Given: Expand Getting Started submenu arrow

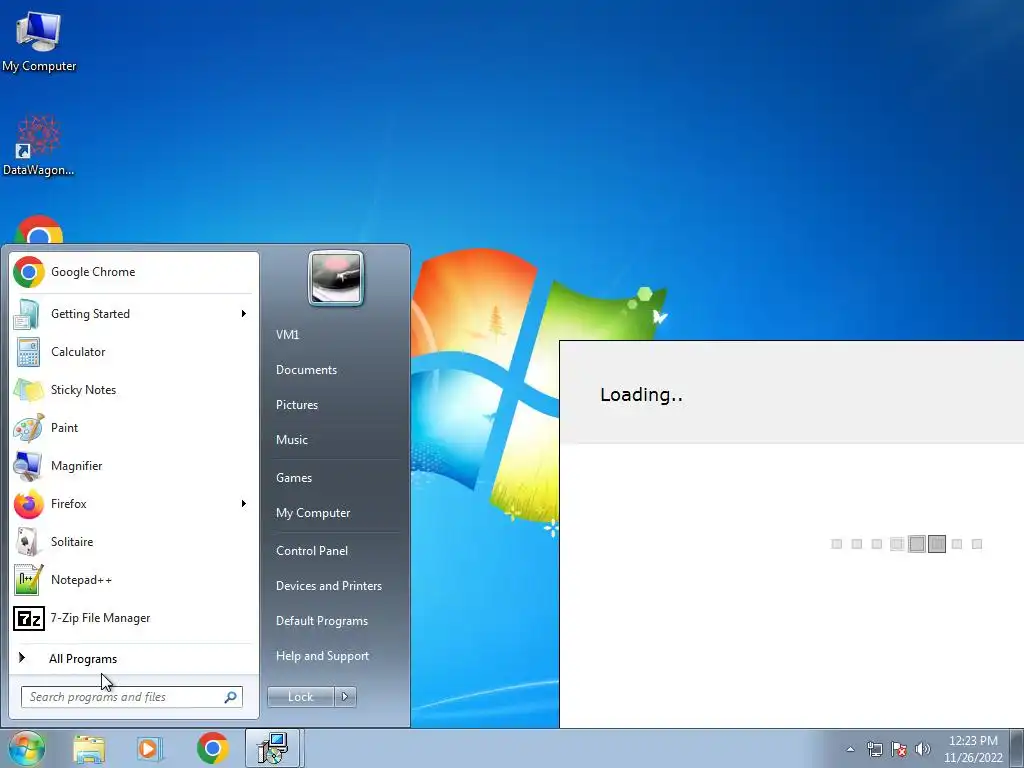Looking at the screenshot, I should pyautogui.click(x=244, y=314).
